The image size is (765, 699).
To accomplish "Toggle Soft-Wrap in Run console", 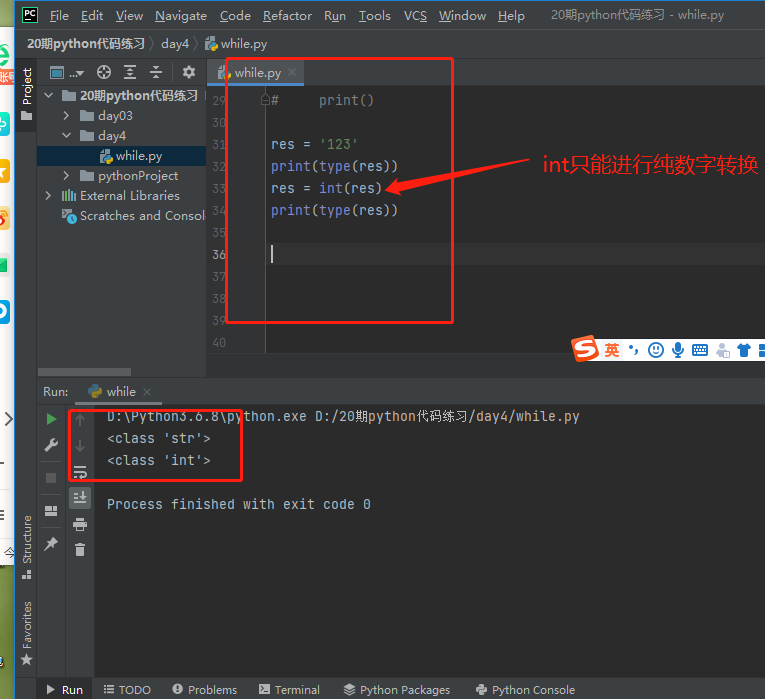I will click(x=80, y=472).
